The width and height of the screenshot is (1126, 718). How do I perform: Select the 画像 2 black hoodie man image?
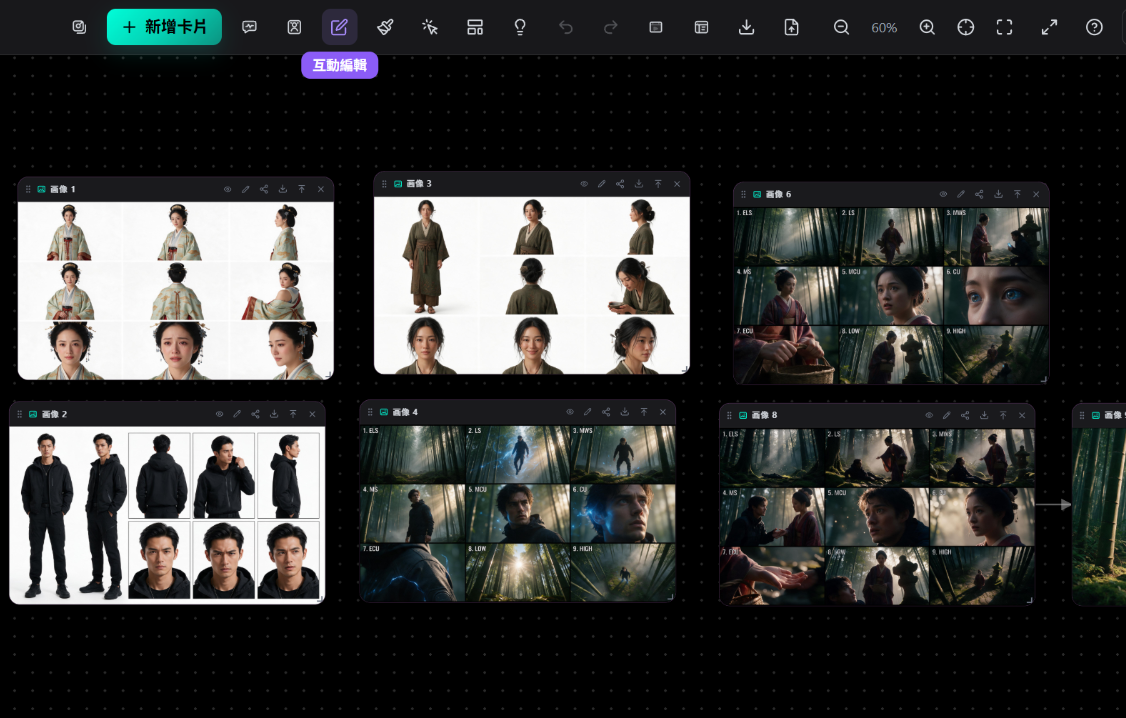coord(167,515)
